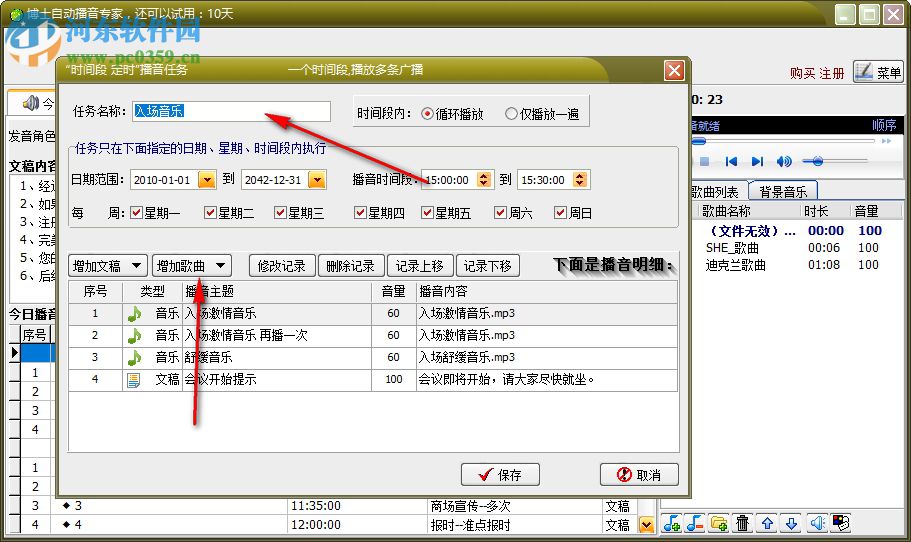
Task: Click the trash can icon to clear list
Action: pyautogui.click(x=743, y=523)
